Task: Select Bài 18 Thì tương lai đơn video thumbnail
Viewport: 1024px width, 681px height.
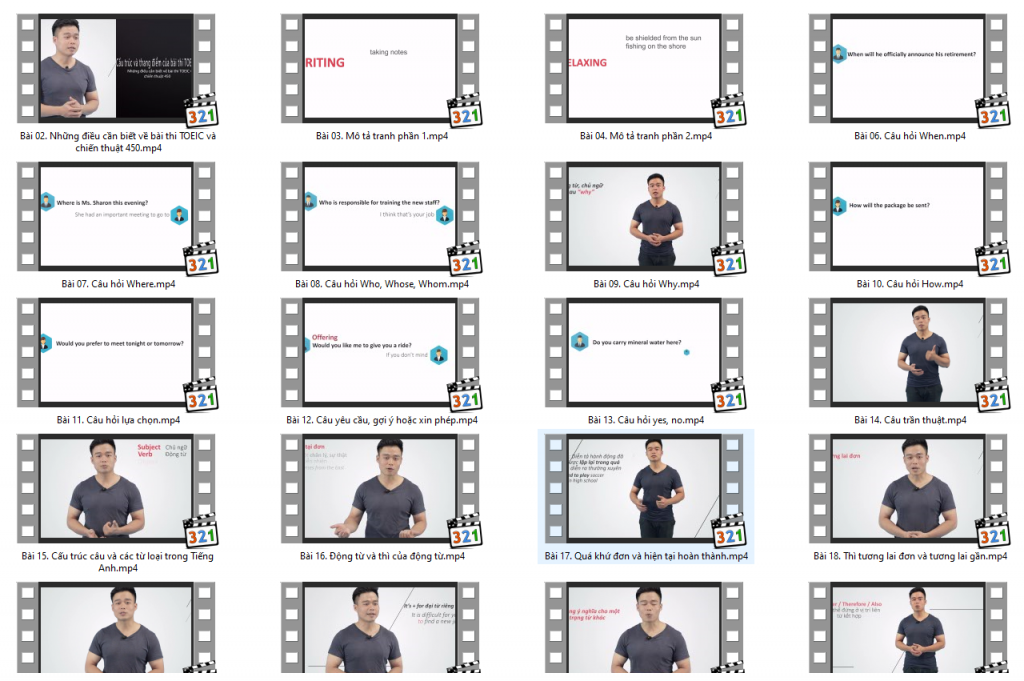Action: tap(909, 489)
